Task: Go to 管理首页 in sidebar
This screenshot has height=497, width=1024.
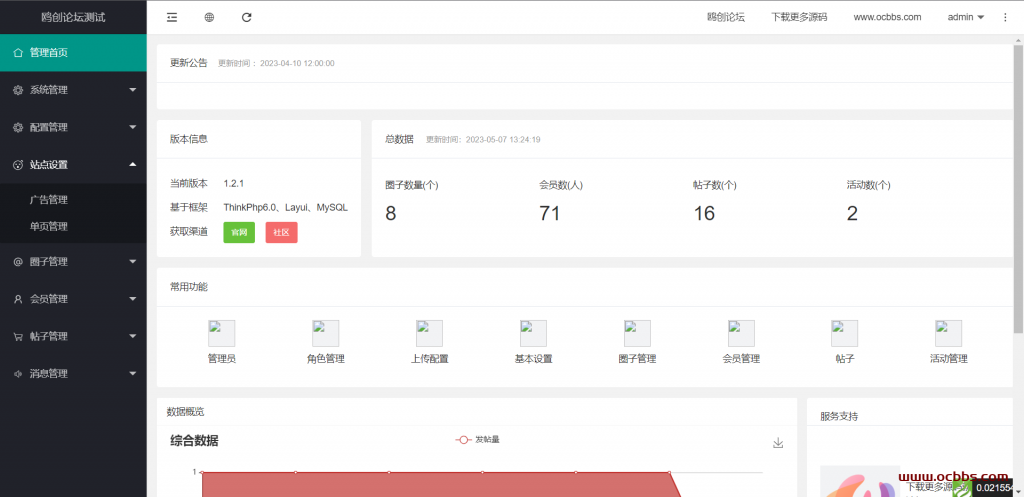Action: point(73,53)
